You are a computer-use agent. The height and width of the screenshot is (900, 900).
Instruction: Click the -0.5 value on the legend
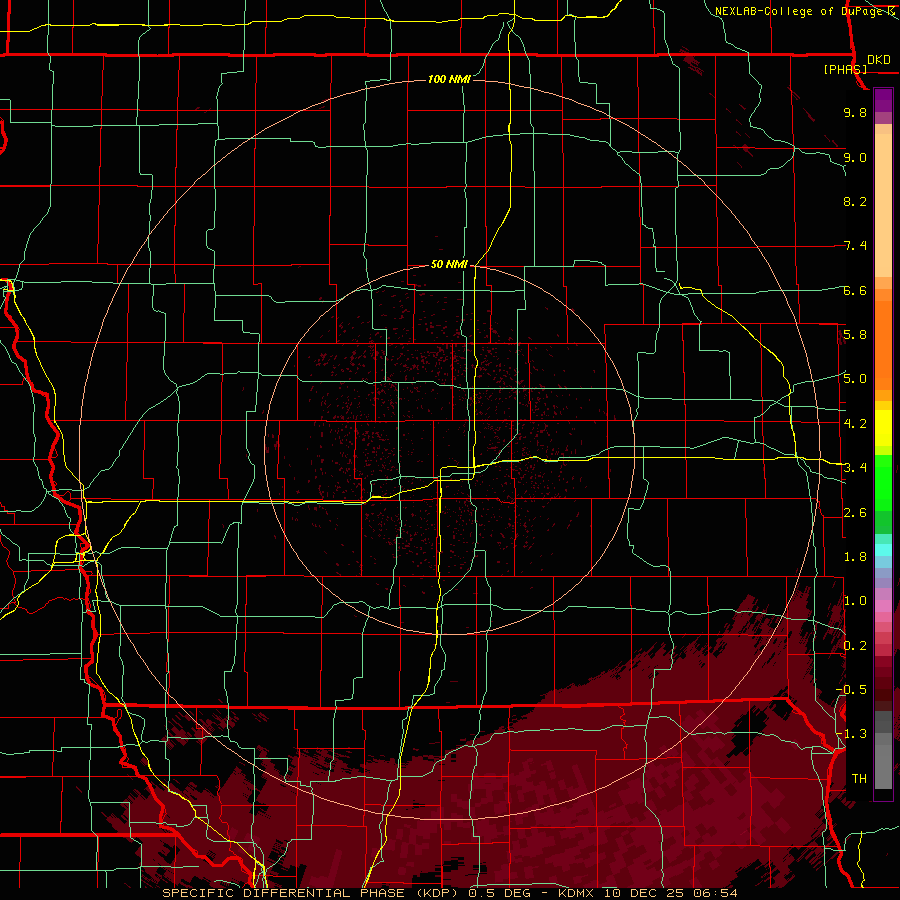852,690
